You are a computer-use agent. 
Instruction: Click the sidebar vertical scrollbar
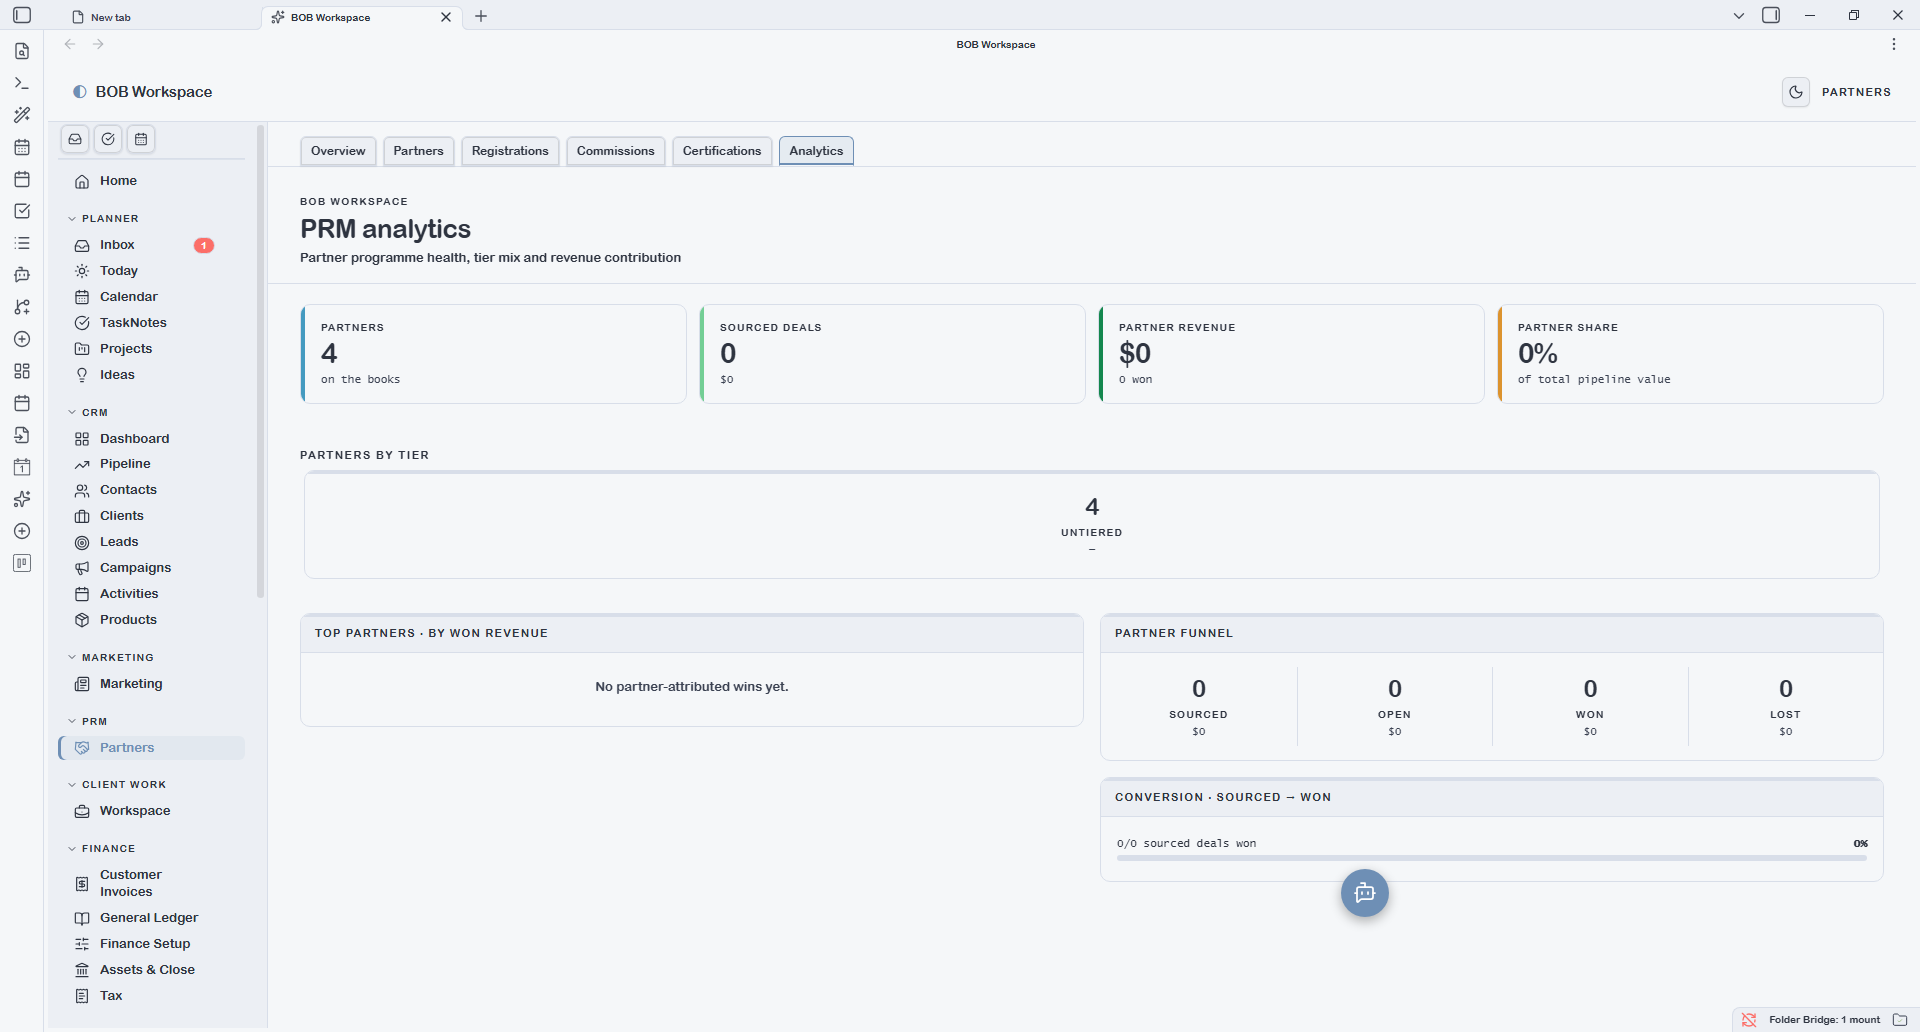[261, 360]
